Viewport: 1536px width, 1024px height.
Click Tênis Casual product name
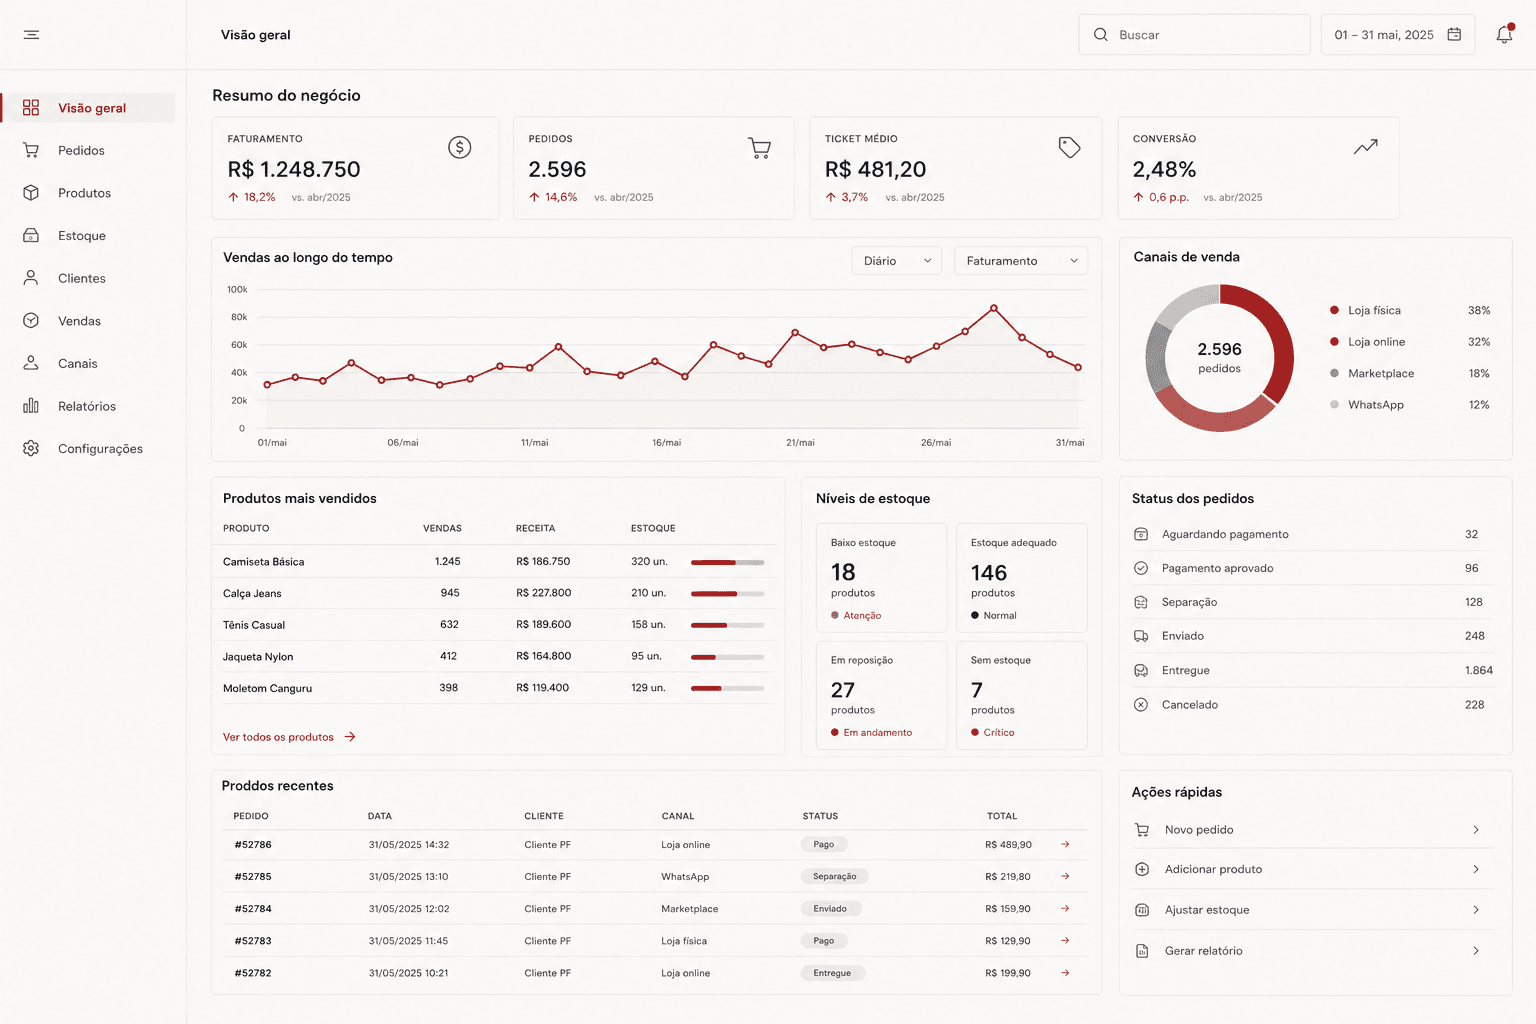click(x=254, y=625)
